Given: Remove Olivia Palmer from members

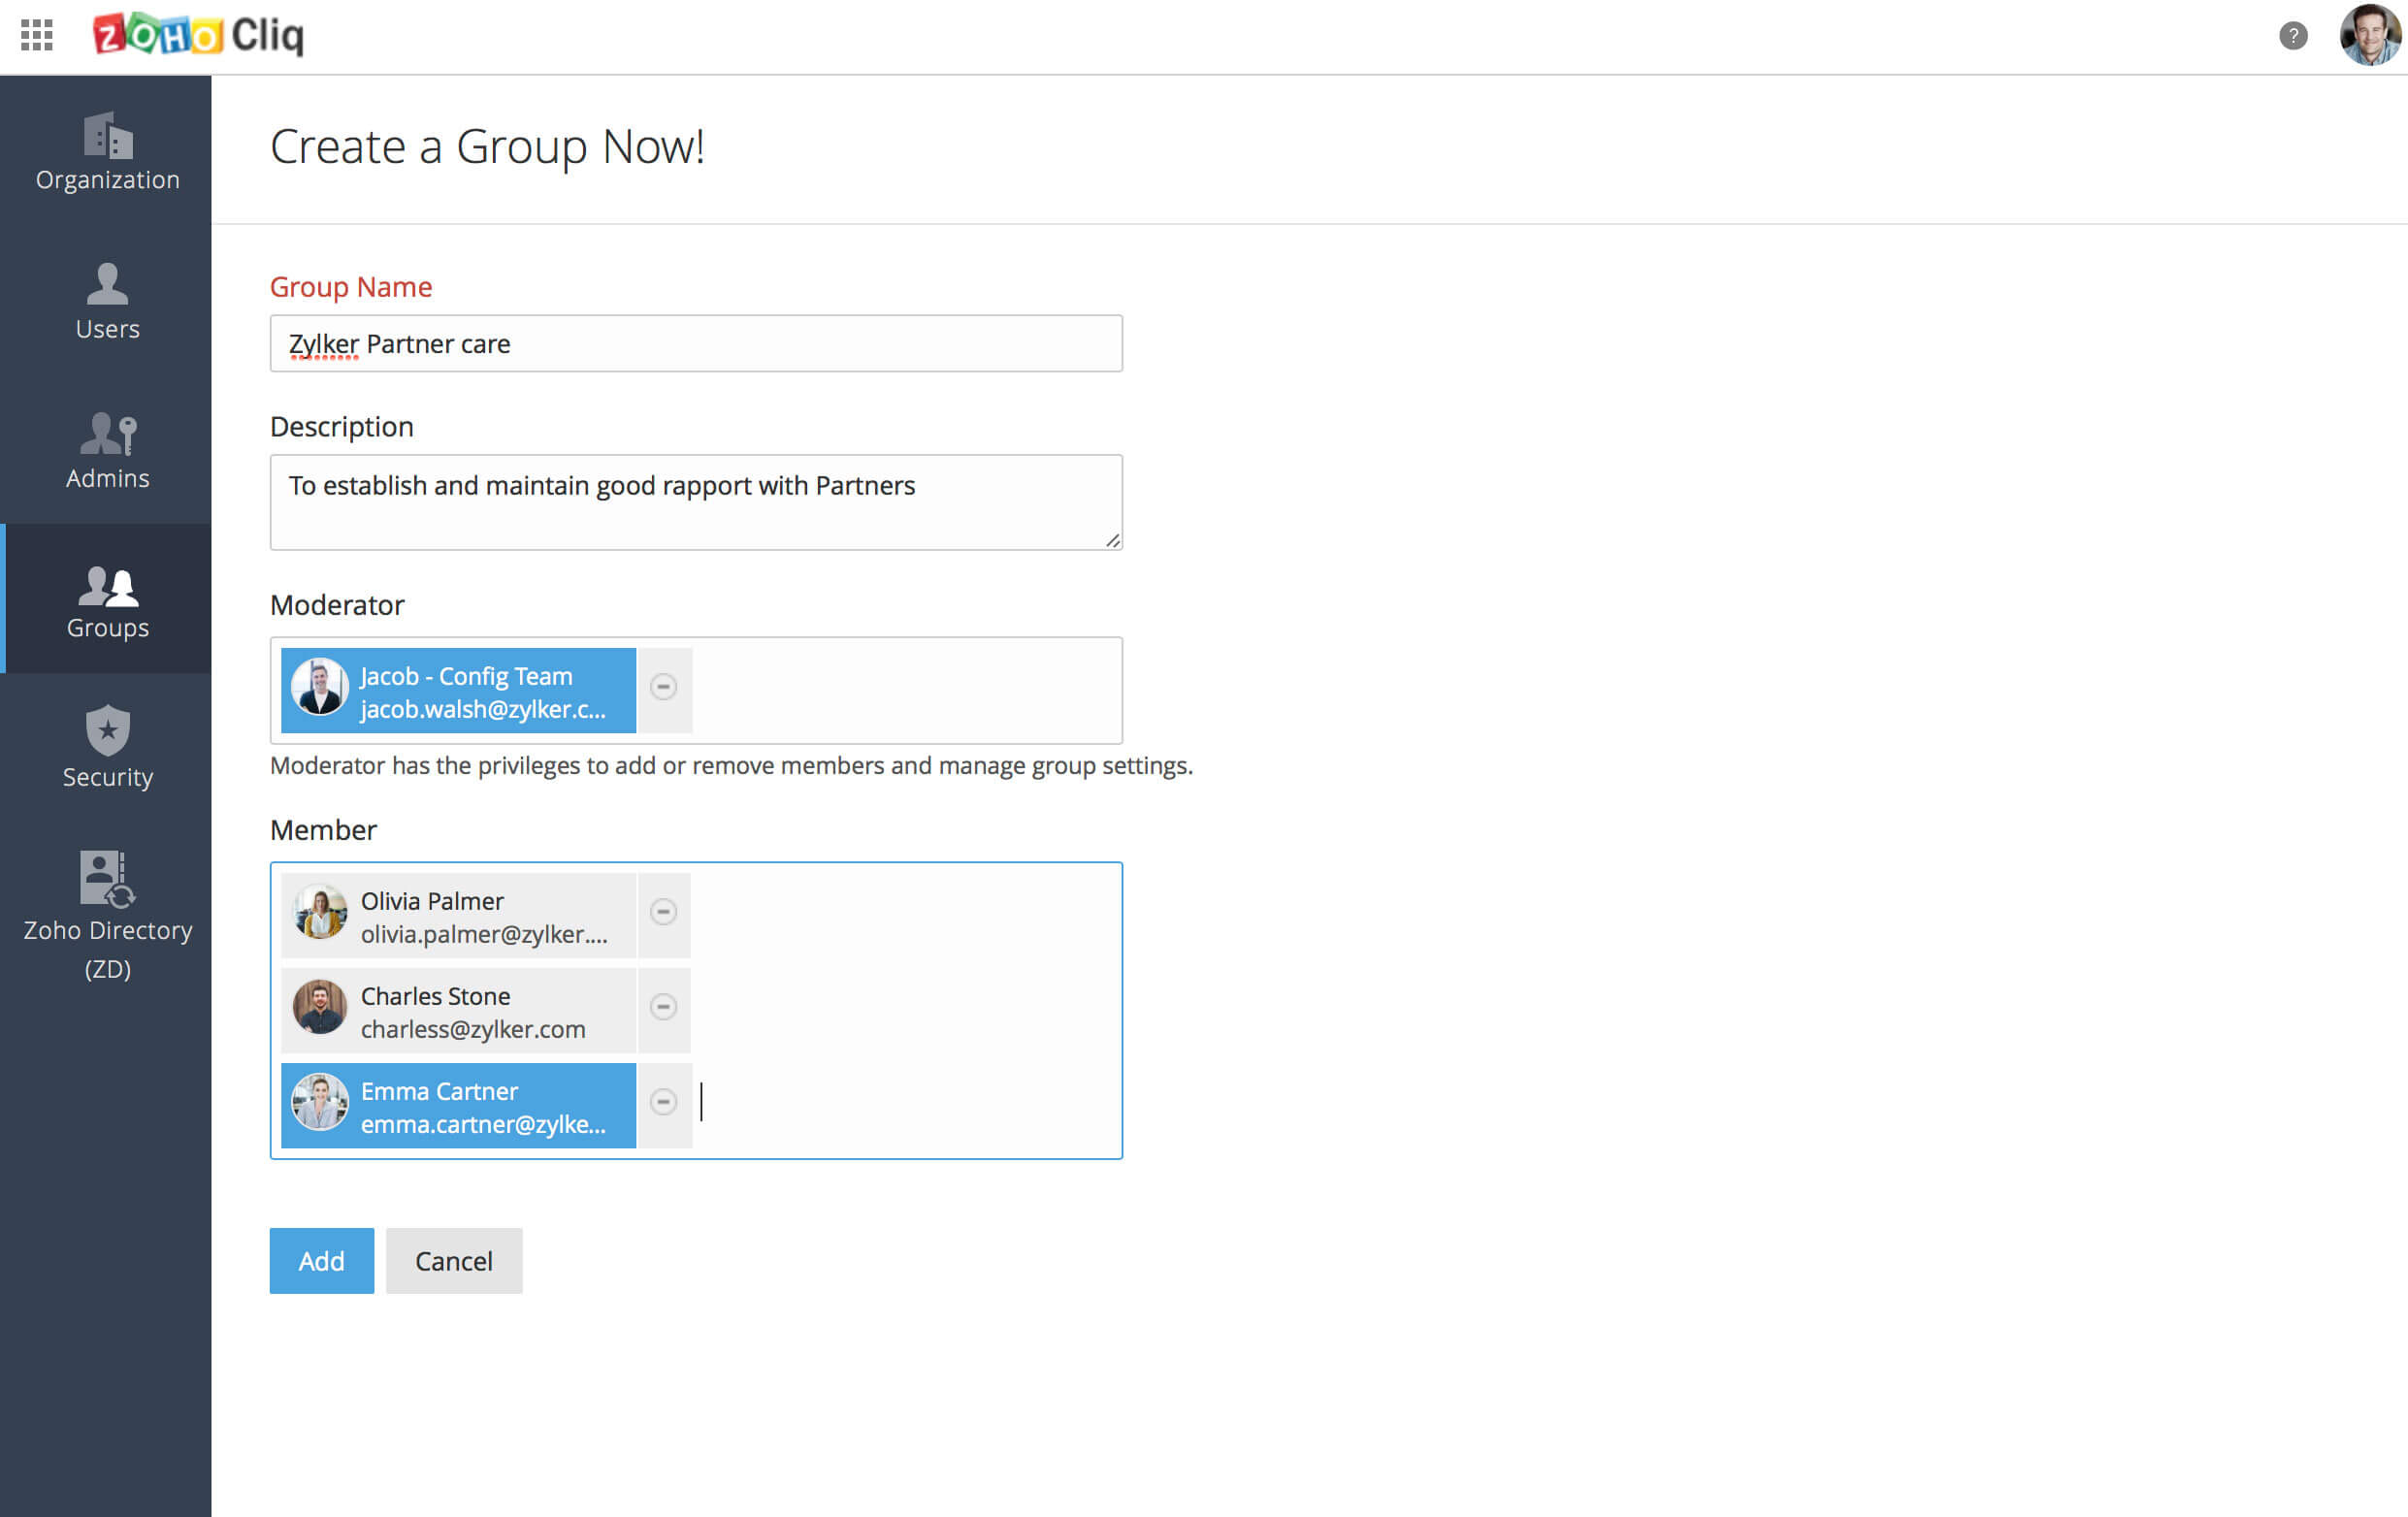Looking at the screenshot, I should [663, 912].
